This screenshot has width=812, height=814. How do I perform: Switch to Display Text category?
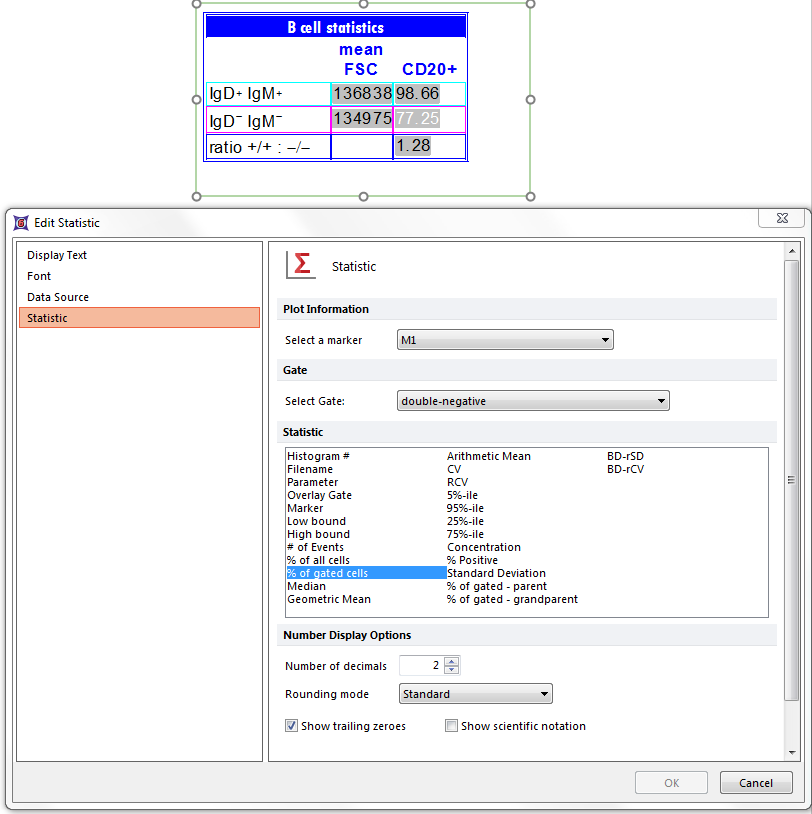click(x=57, y=255)
